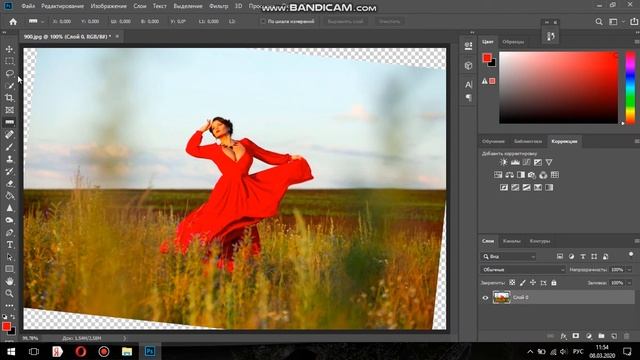This screenshot has width=640, height=360.
Task: Switch to the 'Образцы' tab
Action: (513, 42)
